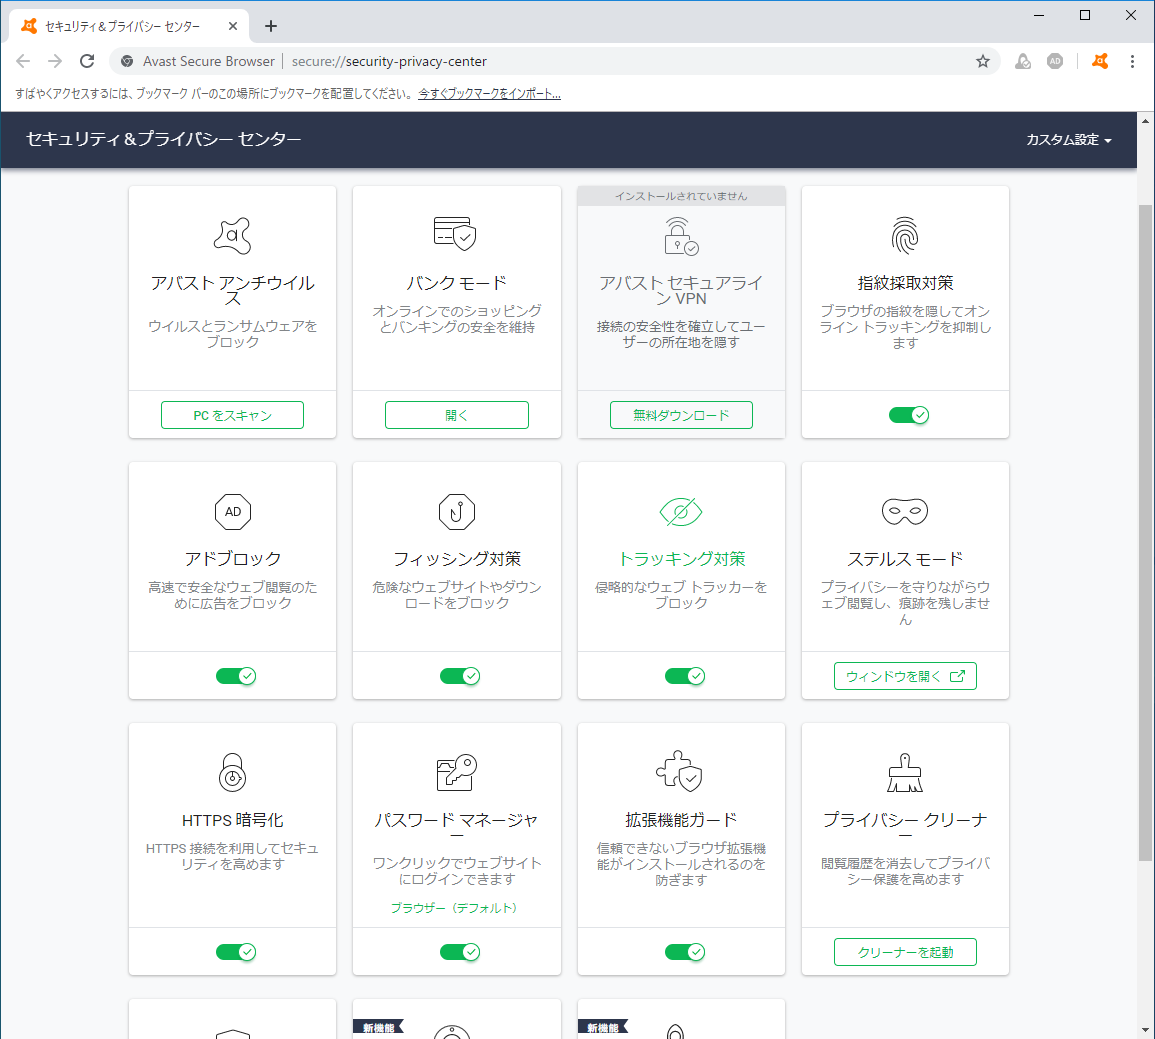Click the 拡張機能ガード title

click(681, 820)
